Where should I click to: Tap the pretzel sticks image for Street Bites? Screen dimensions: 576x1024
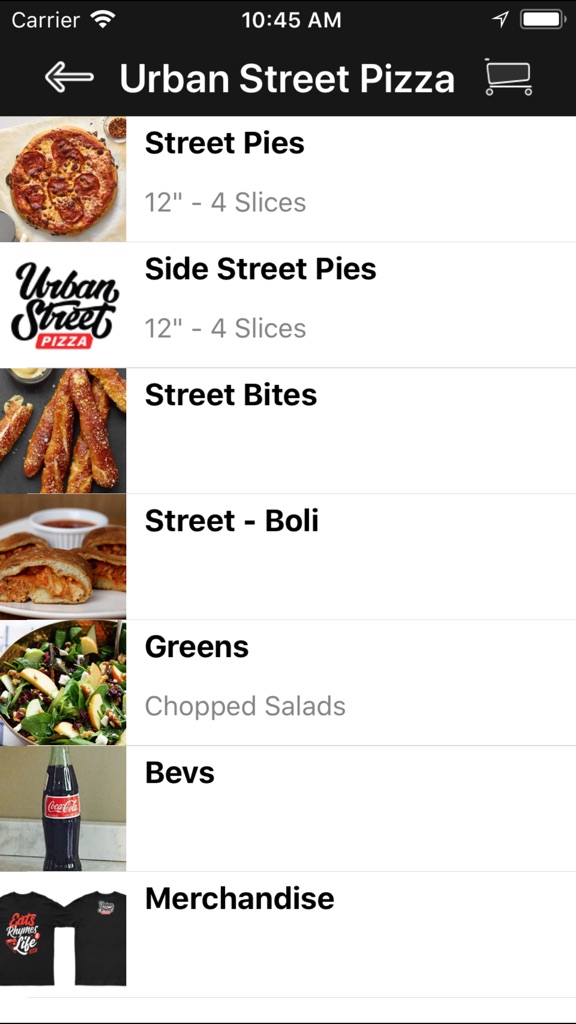point(62,429)
